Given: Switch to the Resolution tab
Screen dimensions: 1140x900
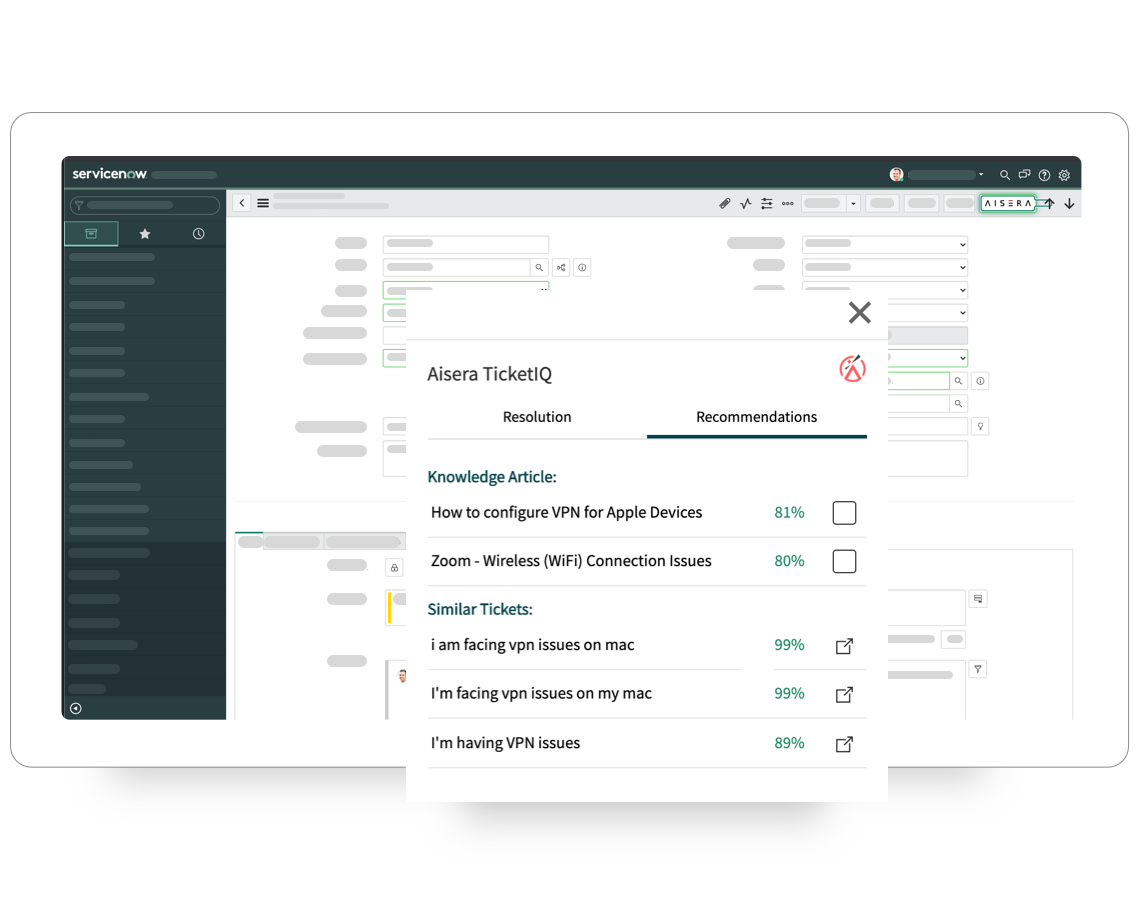Looking at the screenshot, I should coord(537,417).
